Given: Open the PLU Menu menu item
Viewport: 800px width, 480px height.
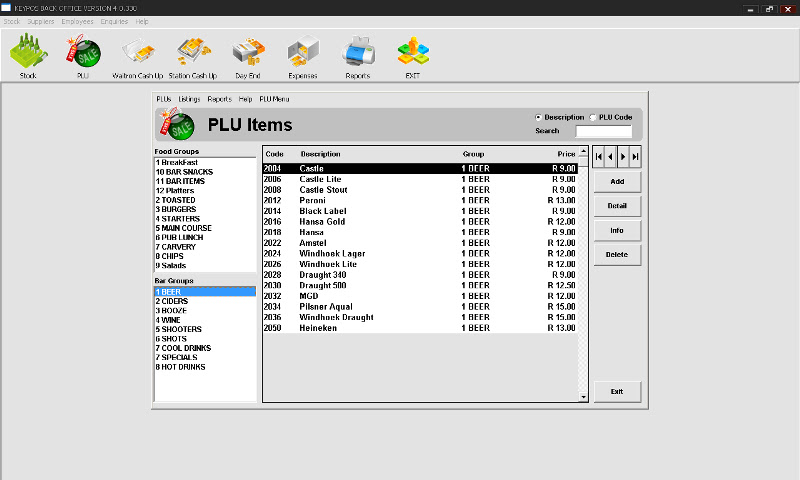Looking at the screenshot, I should pyautogui.click(x=274, y=99).
